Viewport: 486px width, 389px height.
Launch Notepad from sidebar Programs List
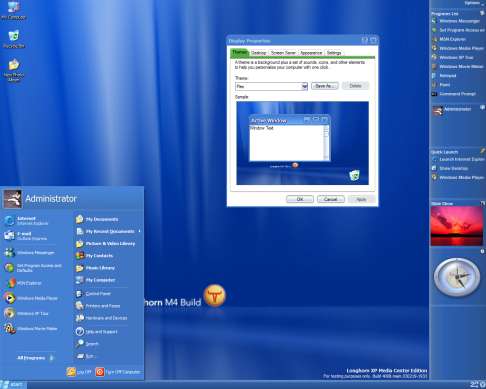(444, 76)
